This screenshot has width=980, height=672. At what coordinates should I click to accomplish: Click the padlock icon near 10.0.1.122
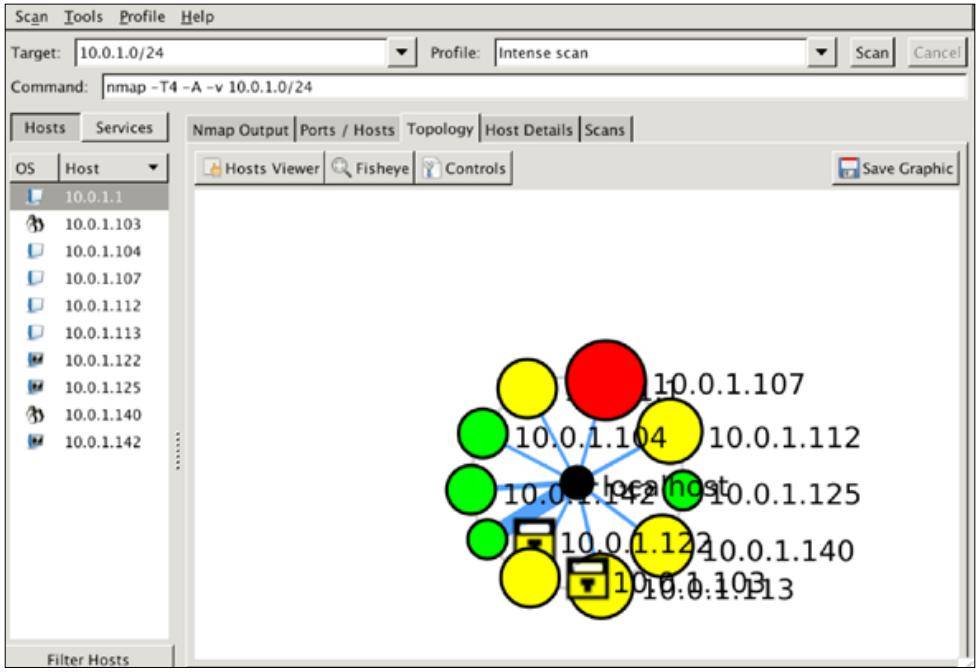coord(534,538)
